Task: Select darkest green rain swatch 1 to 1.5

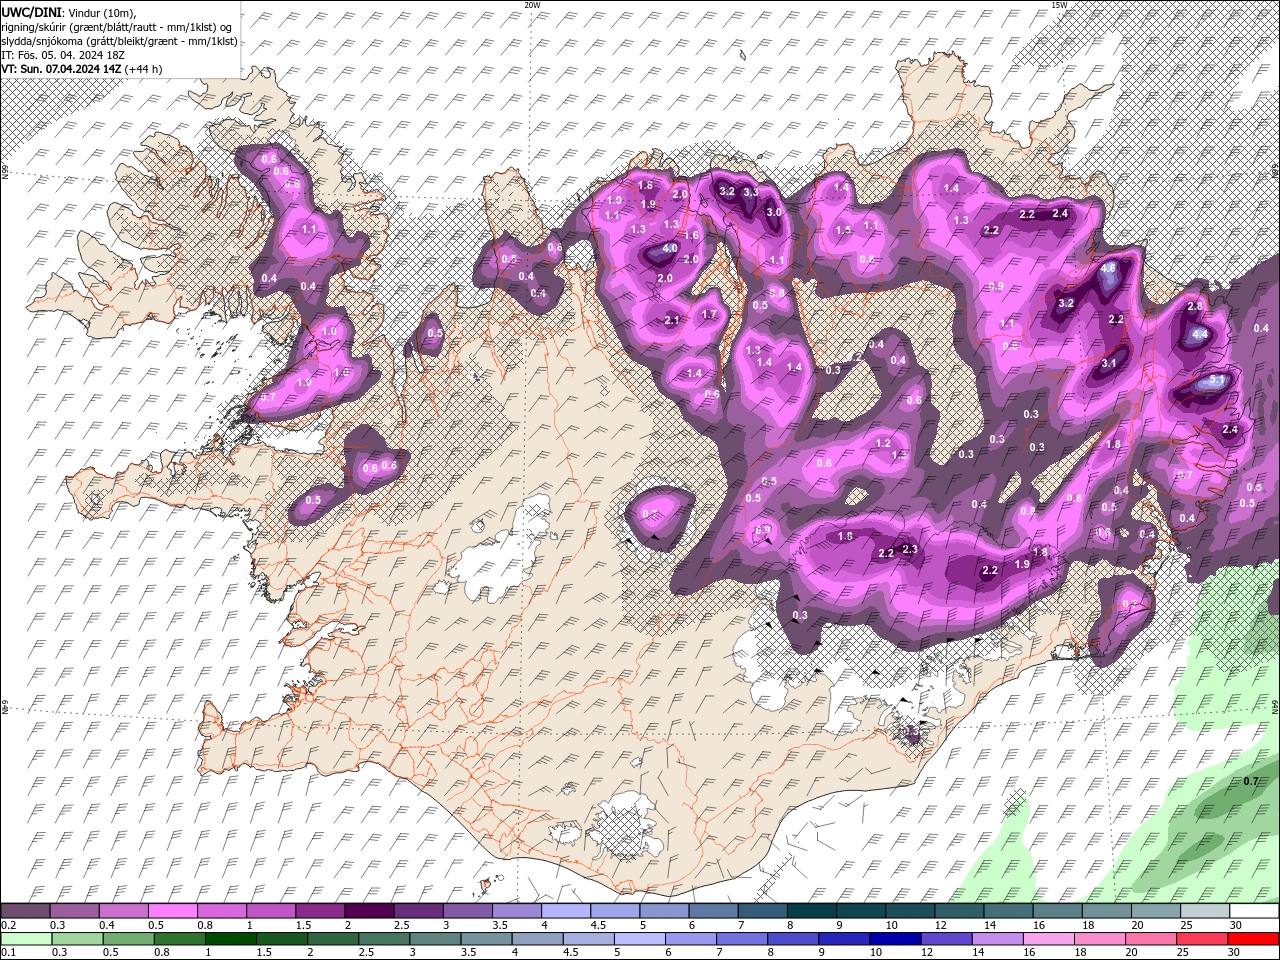Action: pos(230,939)
